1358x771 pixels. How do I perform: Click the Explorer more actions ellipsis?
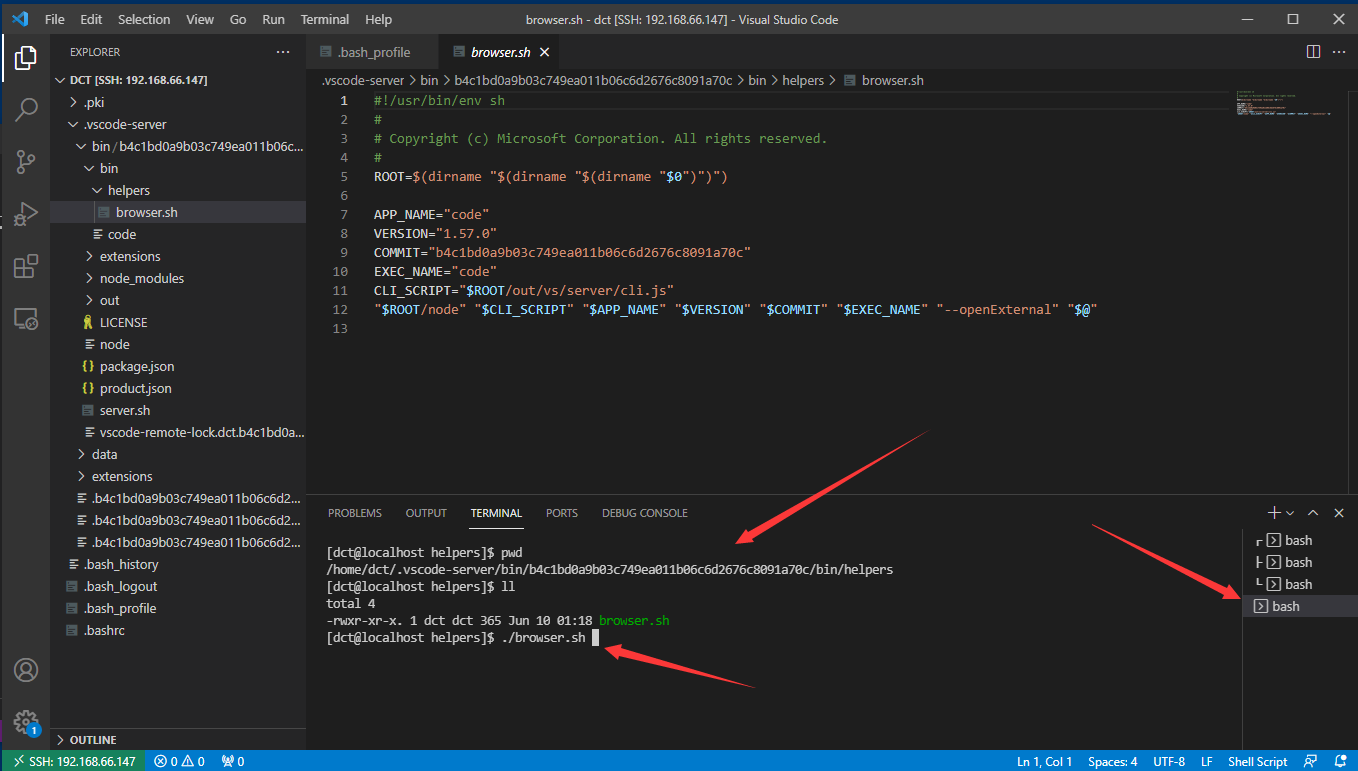(285, 52)
